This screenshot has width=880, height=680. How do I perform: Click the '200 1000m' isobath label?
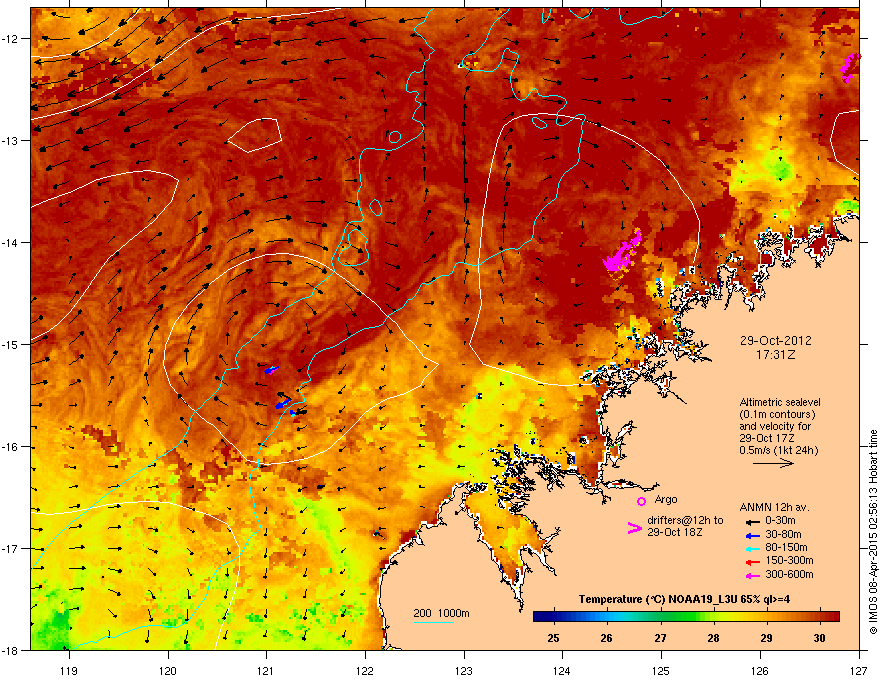click(442, 613)
